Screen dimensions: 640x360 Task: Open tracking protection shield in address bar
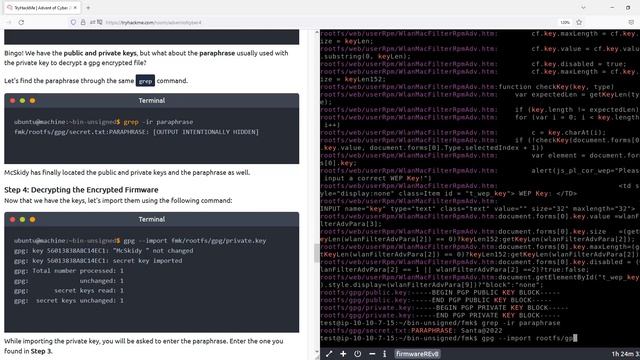pyautogui.click(x=73, y=22)
